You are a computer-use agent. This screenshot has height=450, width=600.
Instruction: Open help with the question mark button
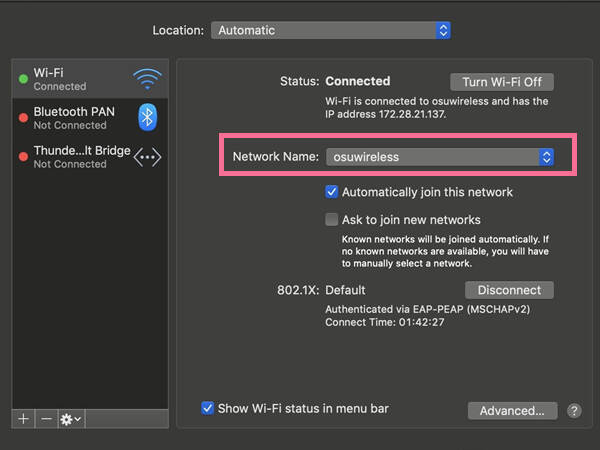point(574,411)
